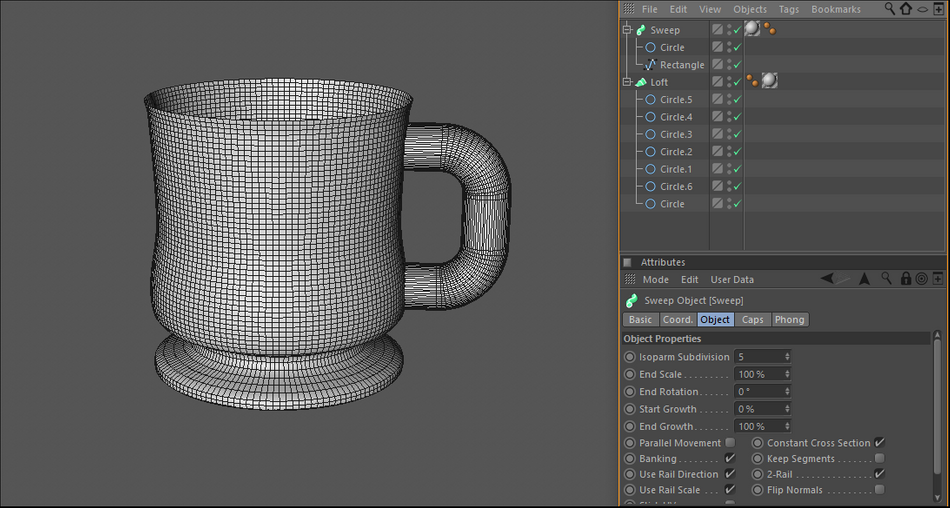
Task: Click the Sweep object's Phong tag sphere
Action: tap(752, 29)
